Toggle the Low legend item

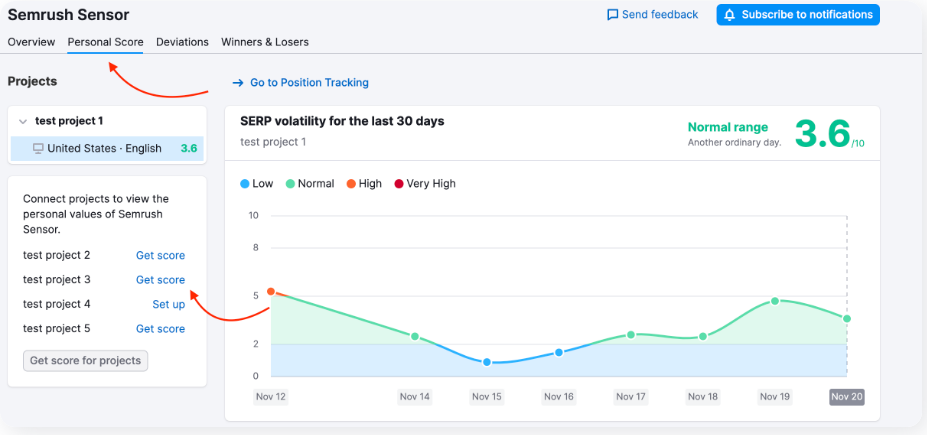[257, 184]
